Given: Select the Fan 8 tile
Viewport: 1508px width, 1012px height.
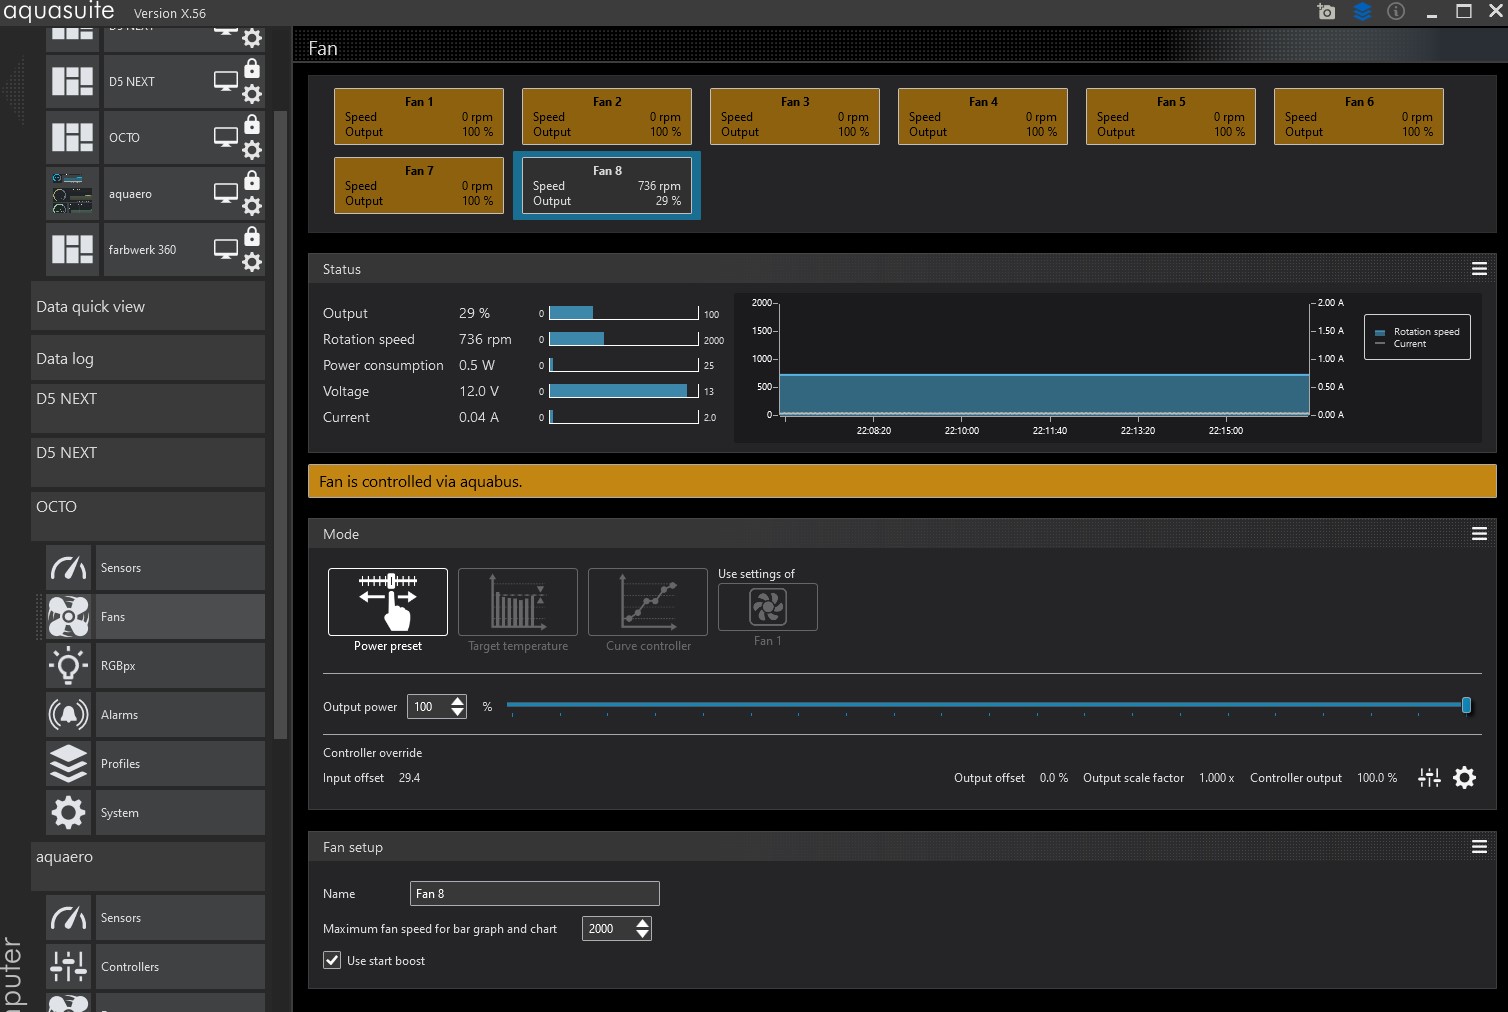Looking at the screenshot, I should click(607, 186).
